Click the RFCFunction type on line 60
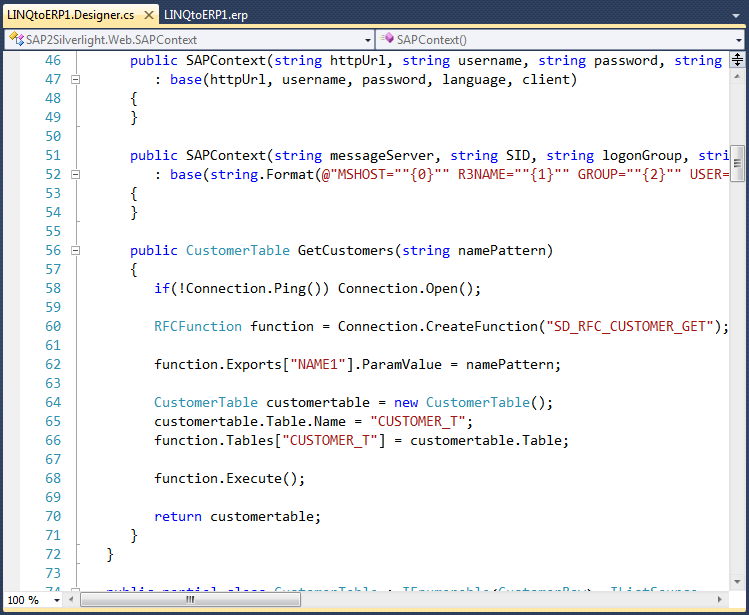The image size is (749, 615). 198,326
